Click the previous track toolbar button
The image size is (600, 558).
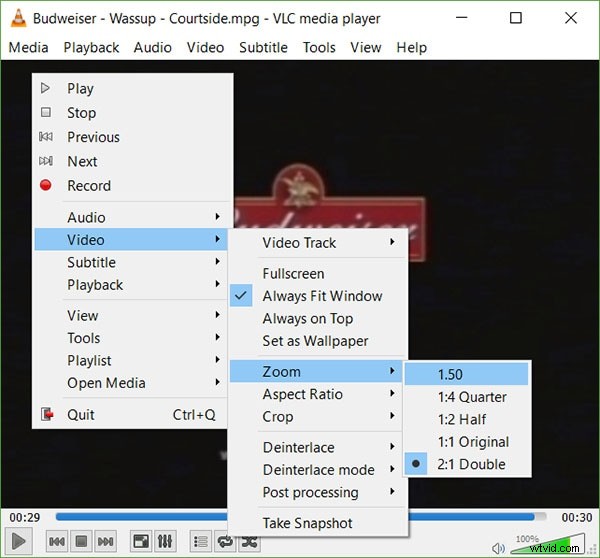point(57,541)
